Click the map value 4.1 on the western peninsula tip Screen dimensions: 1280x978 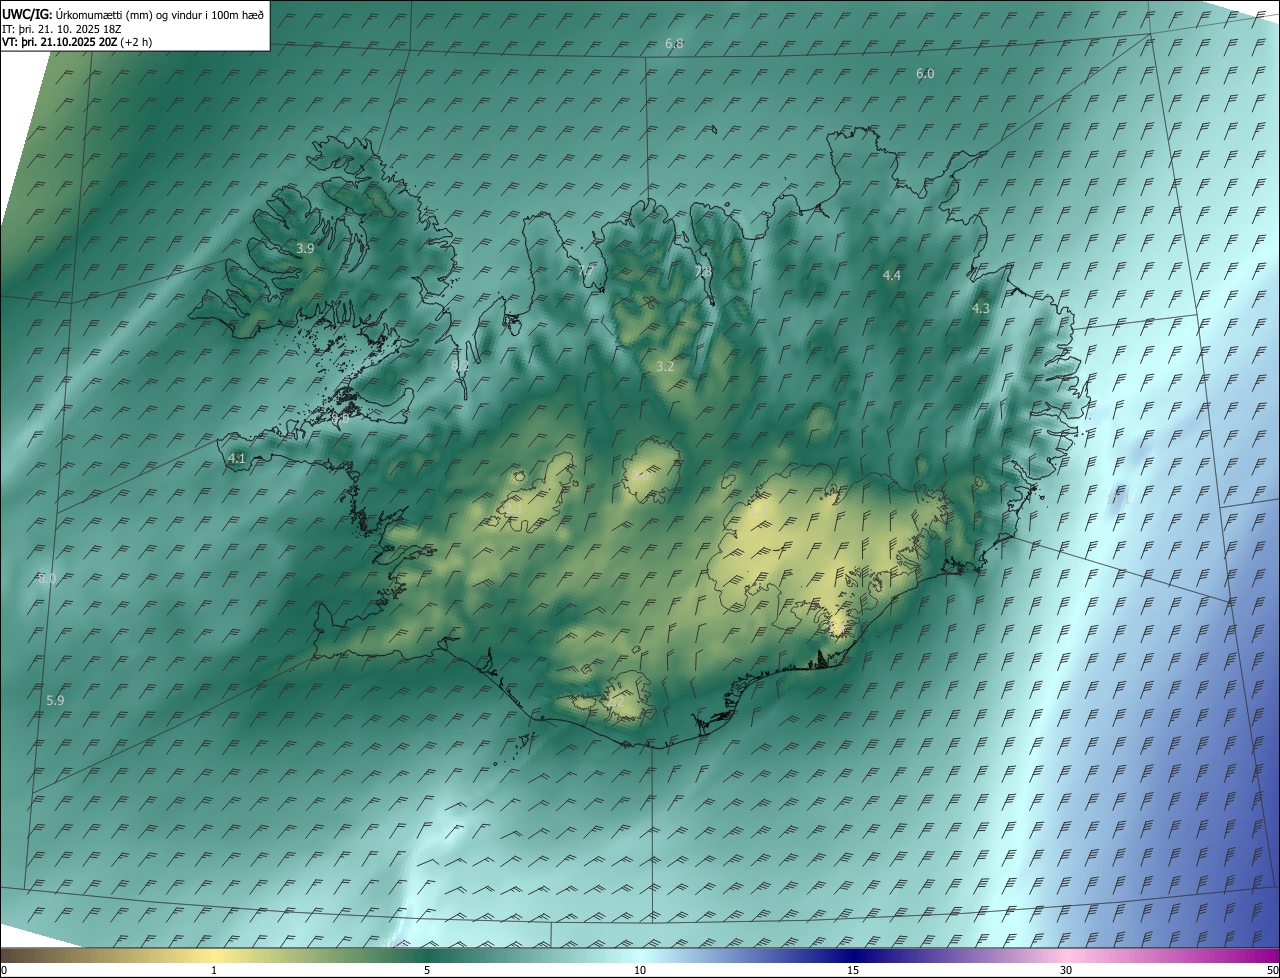(237, 459)
